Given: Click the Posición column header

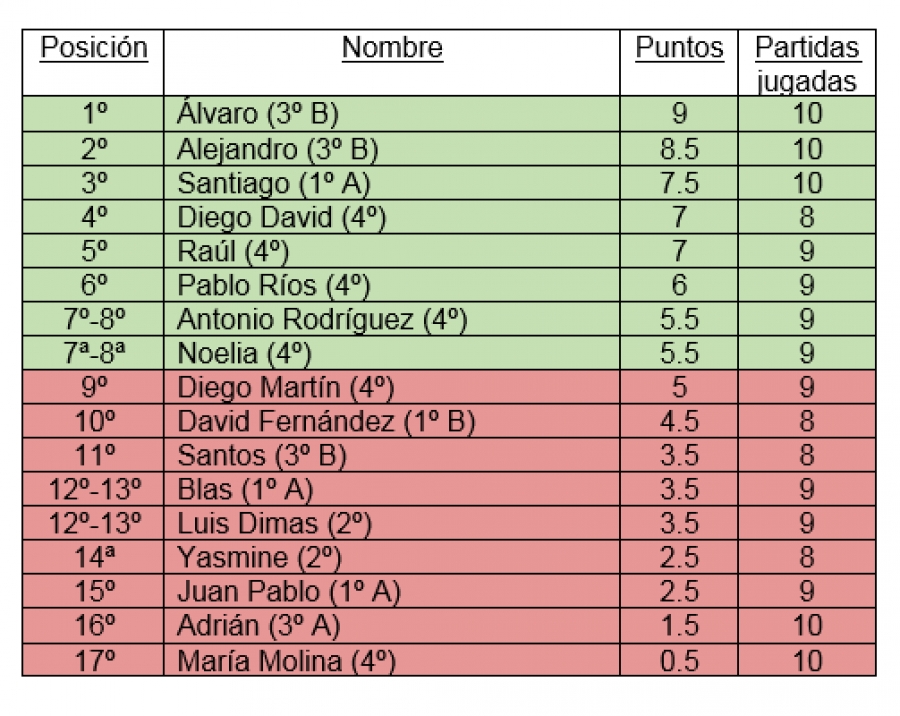Looking at the screenshot, I should pos(94,48).
